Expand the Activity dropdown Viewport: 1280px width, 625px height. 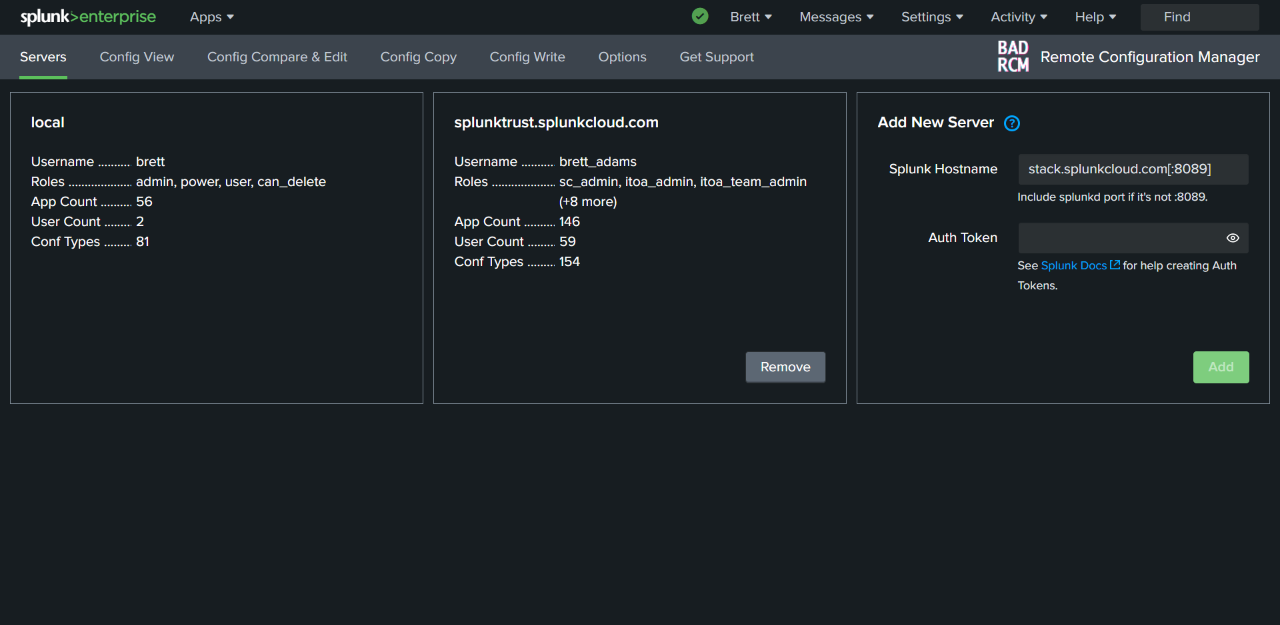(1019, 17)
